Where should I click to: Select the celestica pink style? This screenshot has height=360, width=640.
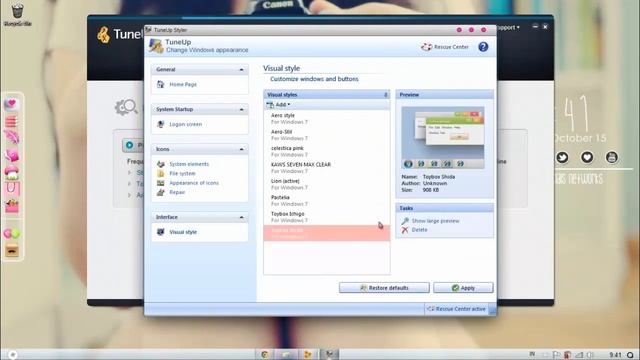(327, 151)
